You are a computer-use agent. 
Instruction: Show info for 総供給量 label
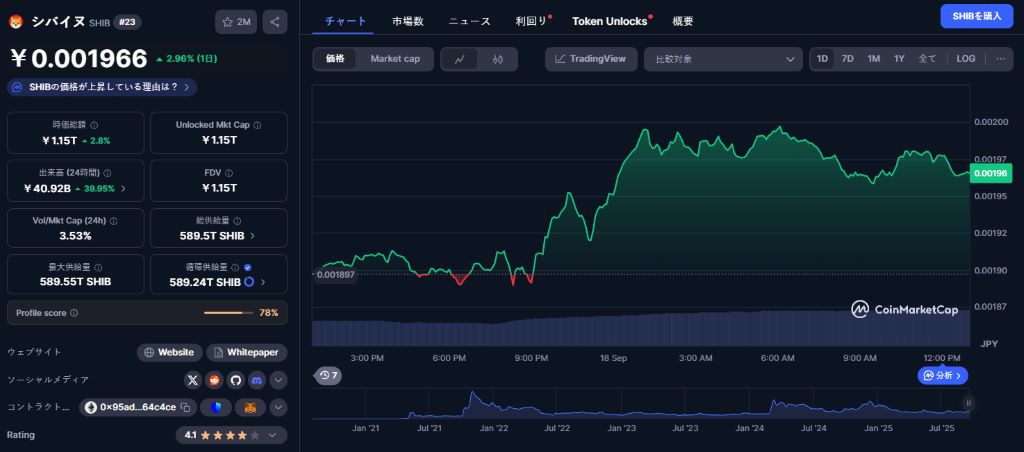pos(237,221)
